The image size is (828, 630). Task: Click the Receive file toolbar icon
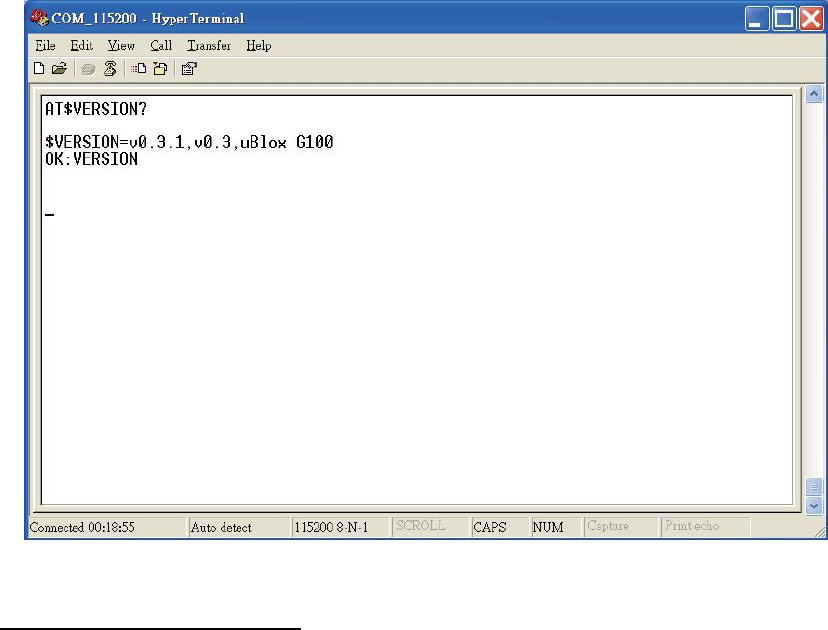click(160, 69)
